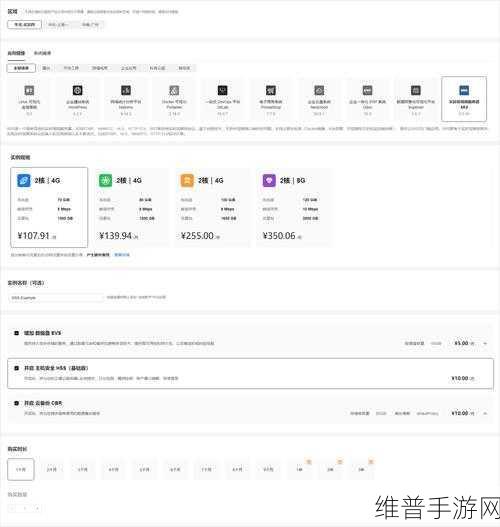Click the outlined selected region button

[x=25, y=25]
